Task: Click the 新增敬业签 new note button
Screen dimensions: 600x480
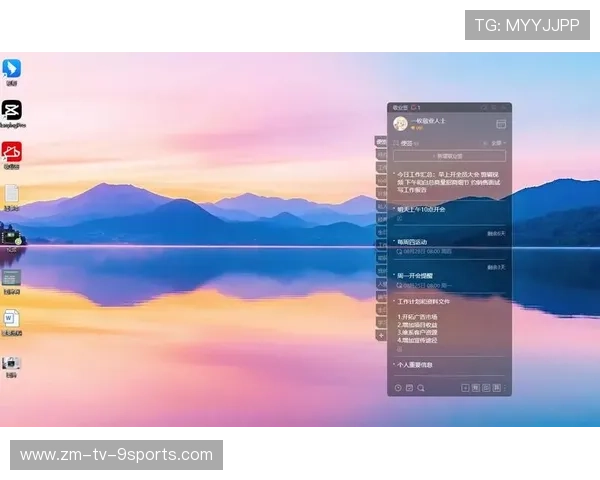Action: point(449,156)
